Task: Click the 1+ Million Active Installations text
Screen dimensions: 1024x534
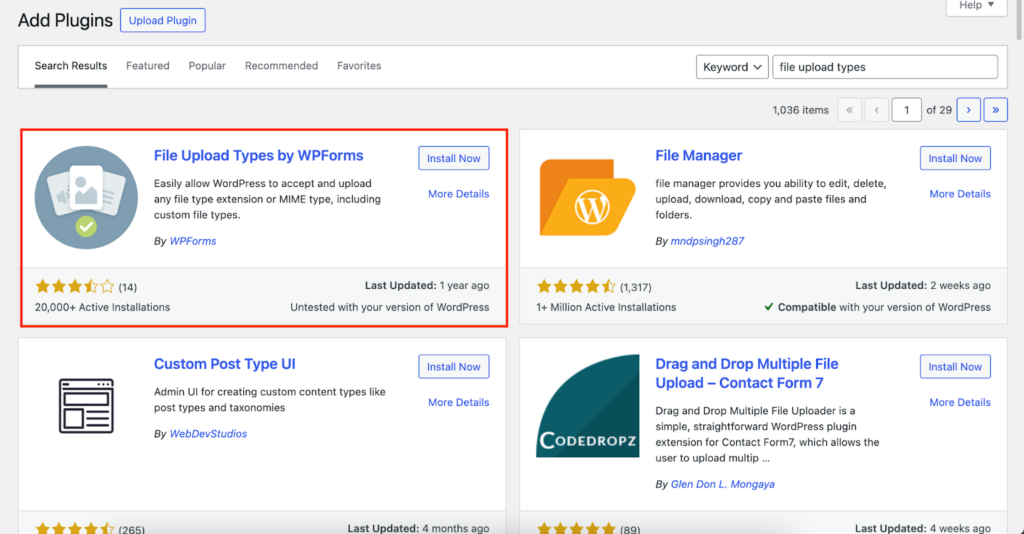Action: (606, 307)
